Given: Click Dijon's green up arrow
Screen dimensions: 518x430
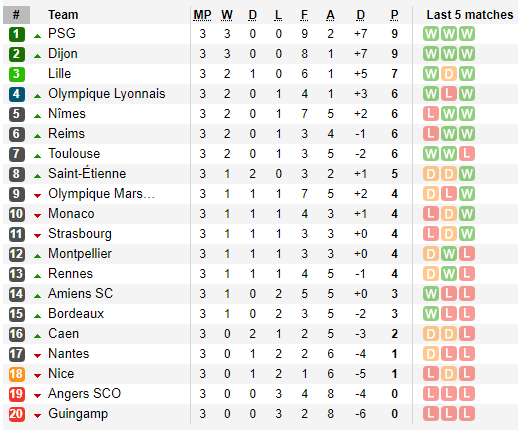Looking at the screenshot, I should [x=37, y=56].
